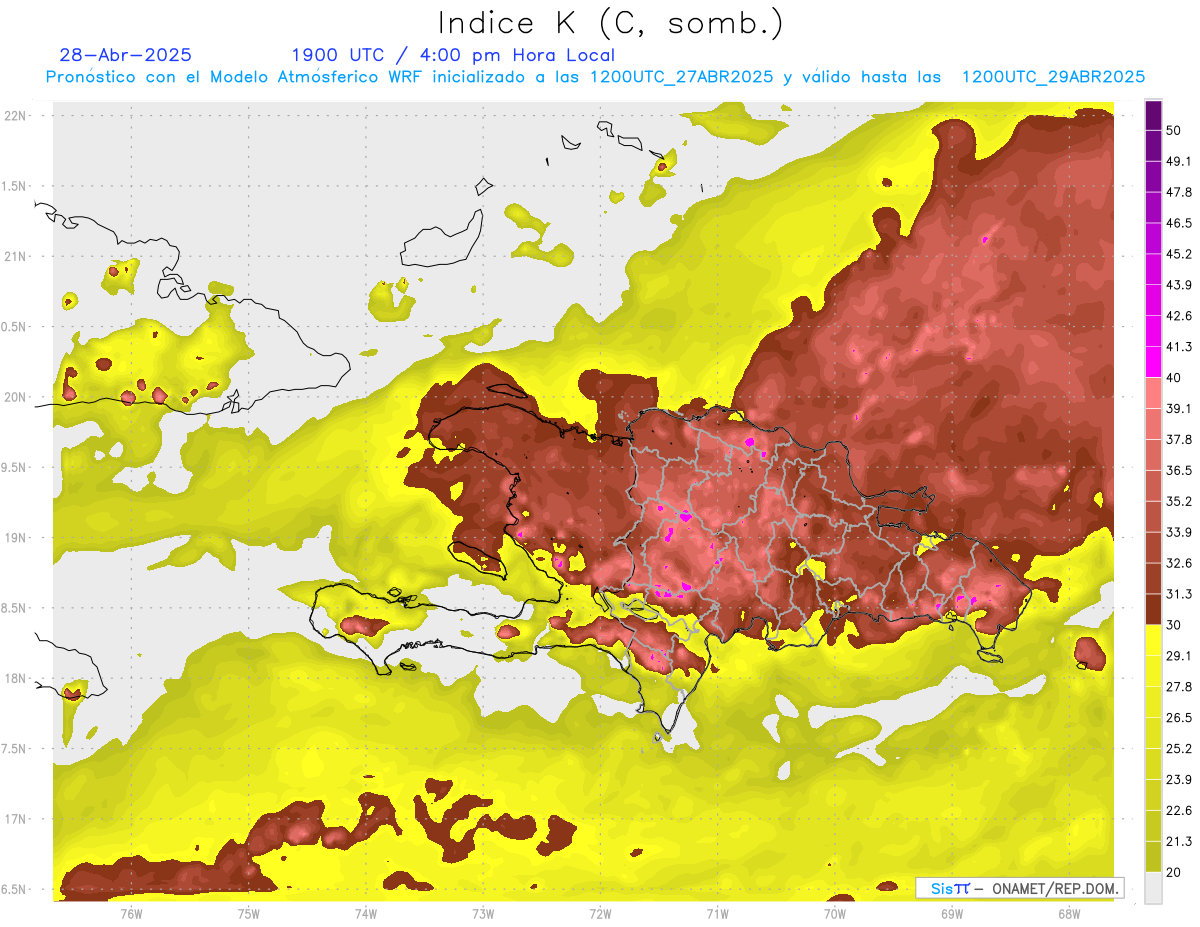1200x927 pixels.
Task: Click the colorbar value "22.6"
Action: 1179,811
